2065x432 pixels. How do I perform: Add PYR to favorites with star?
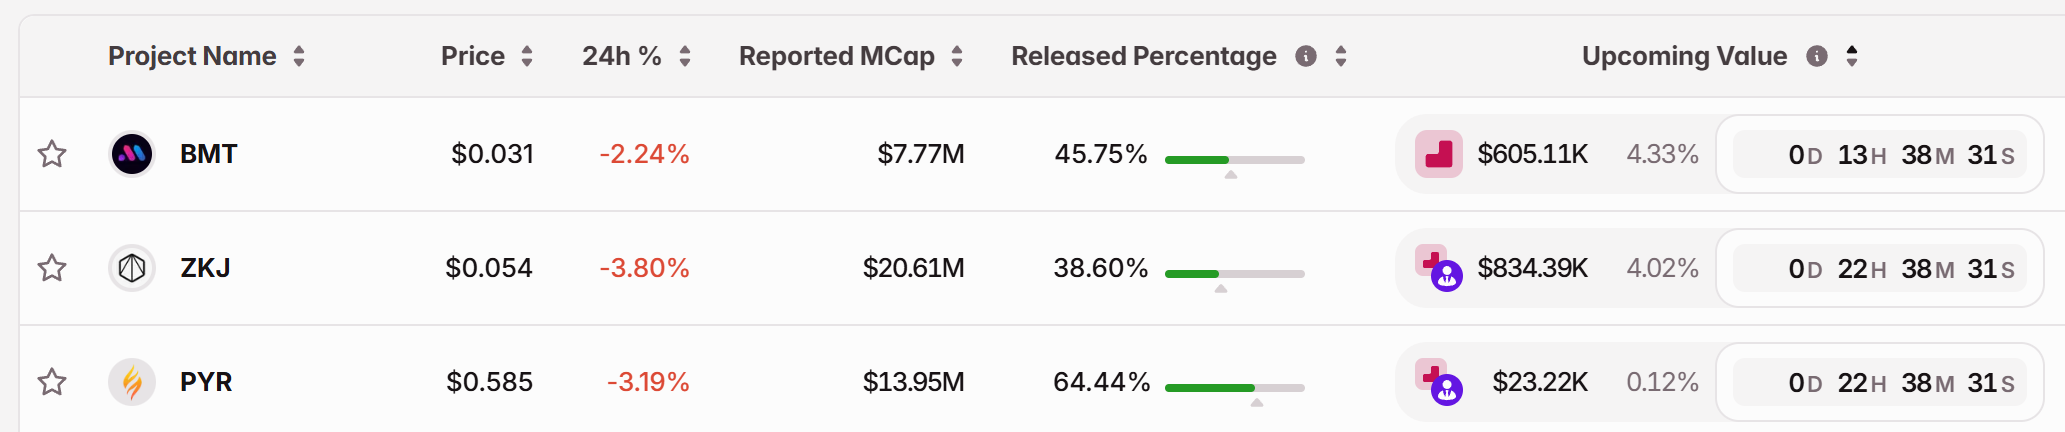point(52,382)
